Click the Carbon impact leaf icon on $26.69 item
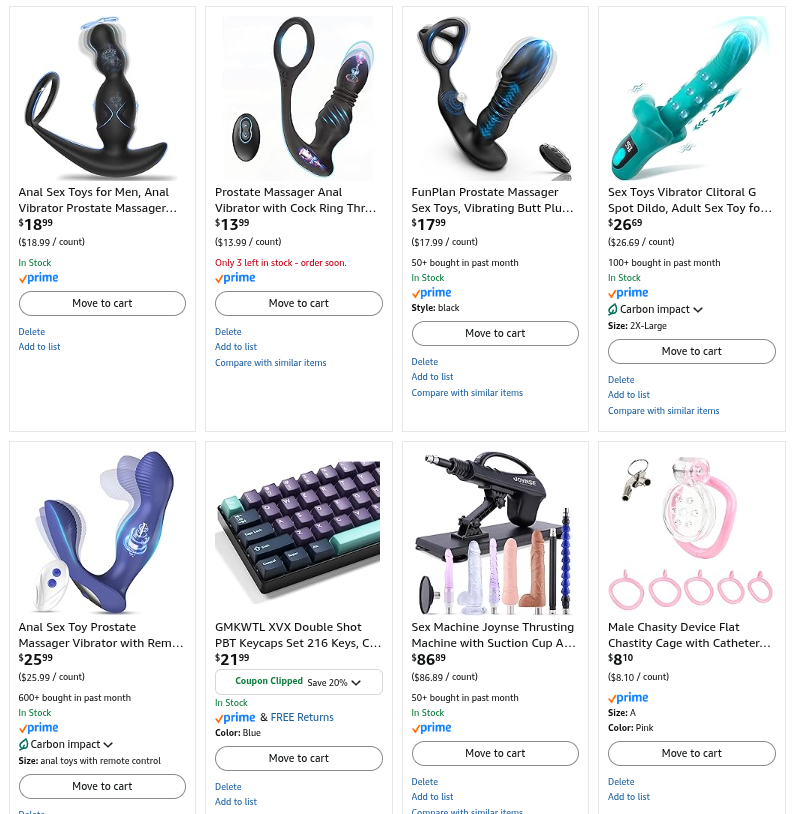This screenshot has height=814, width=793. pos(613,309)
